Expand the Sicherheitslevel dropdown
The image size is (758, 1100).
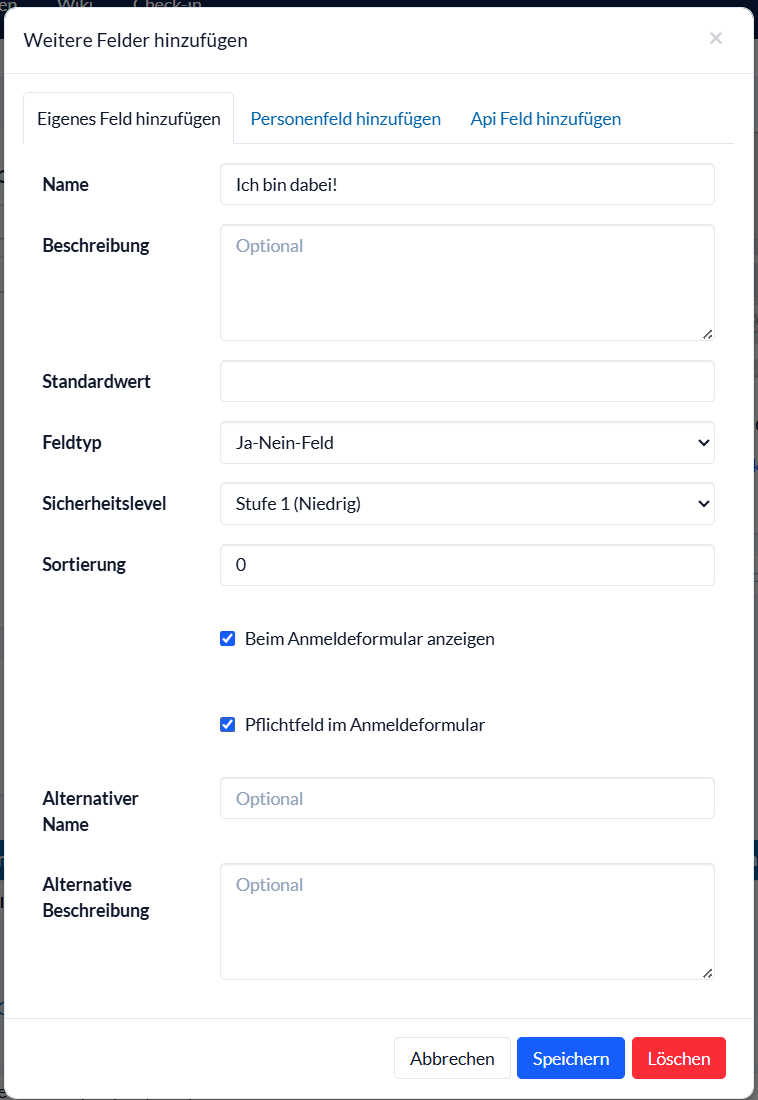[467, 503]
